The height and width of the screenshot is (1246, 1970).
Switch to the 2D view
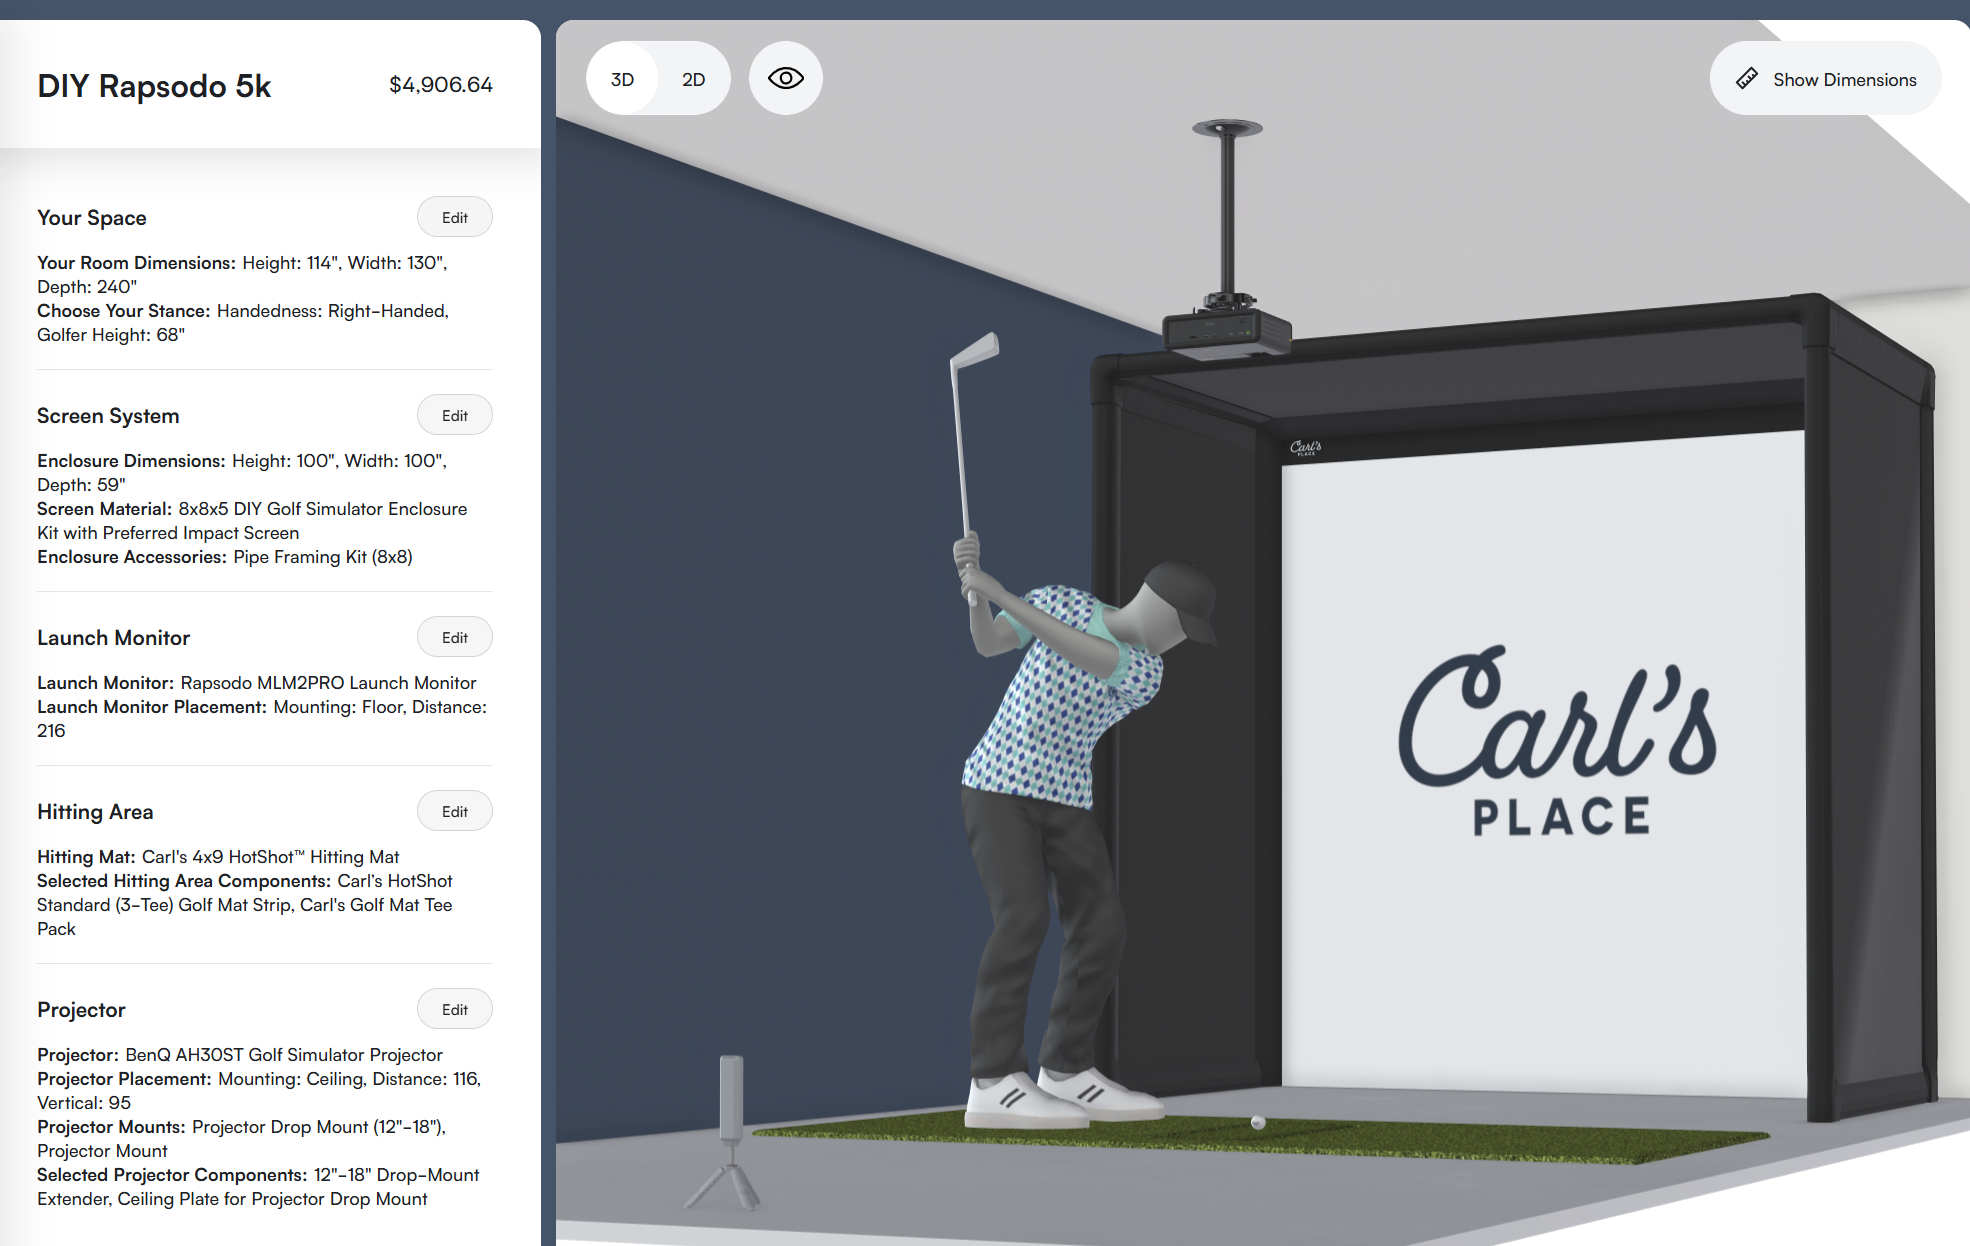pyautogui.click(x=693, y=79)
